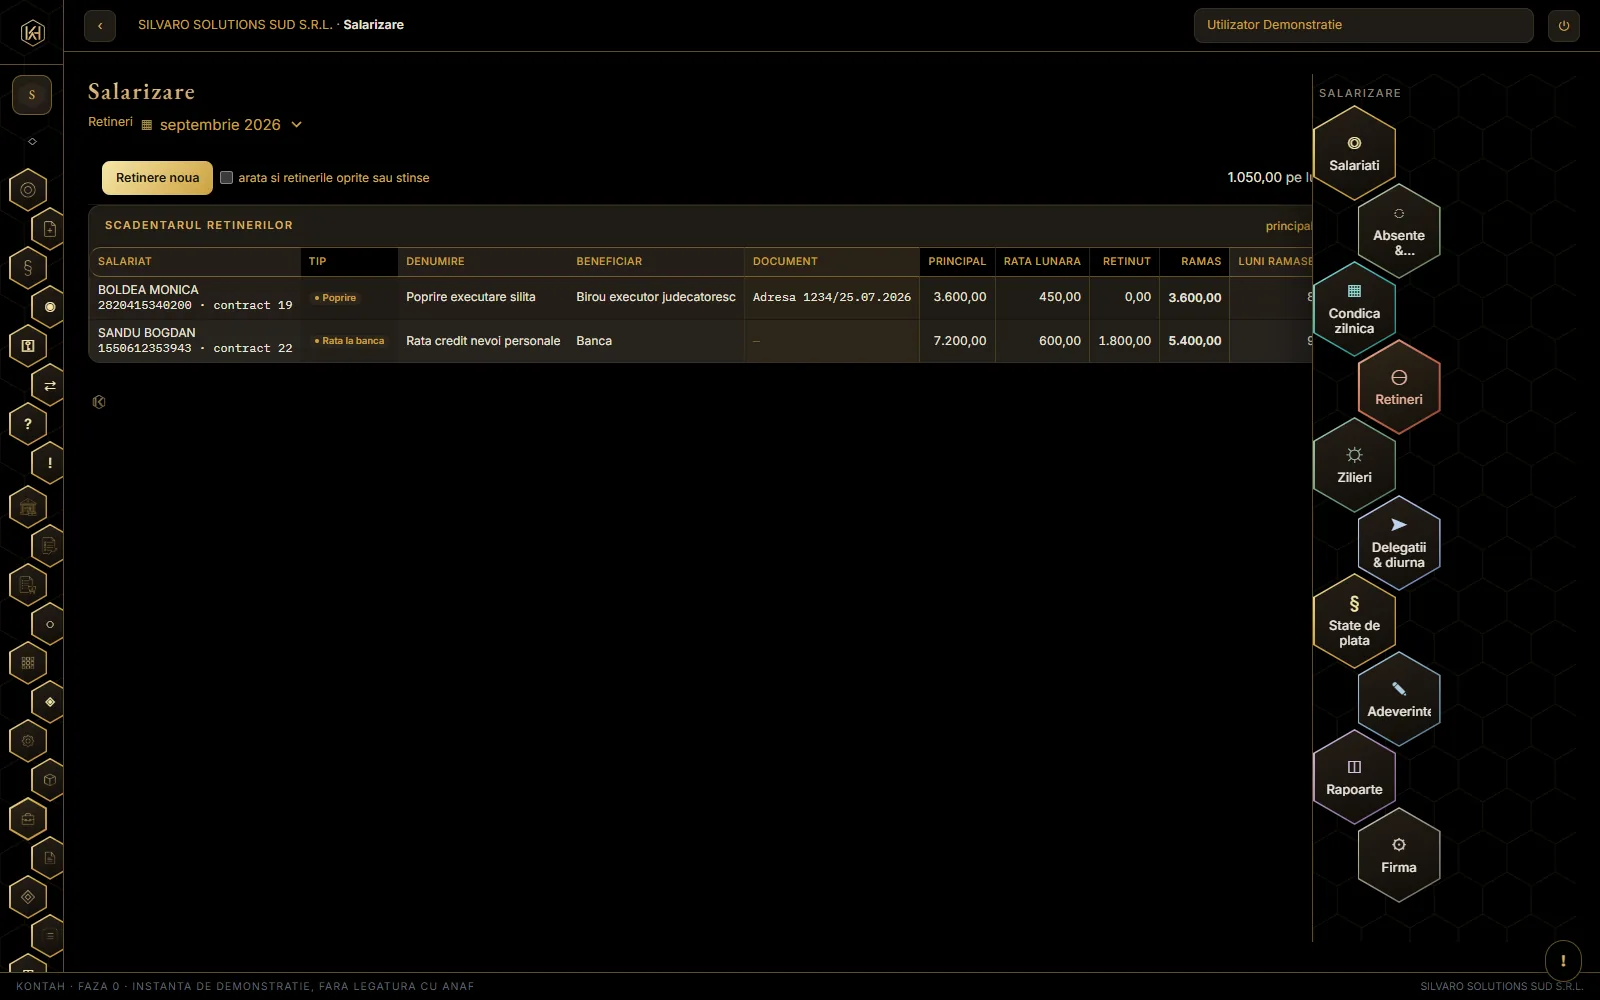Click the Retinere noua button
1600x1000 pixels.
pyautogui.click(x=157, y=178)
